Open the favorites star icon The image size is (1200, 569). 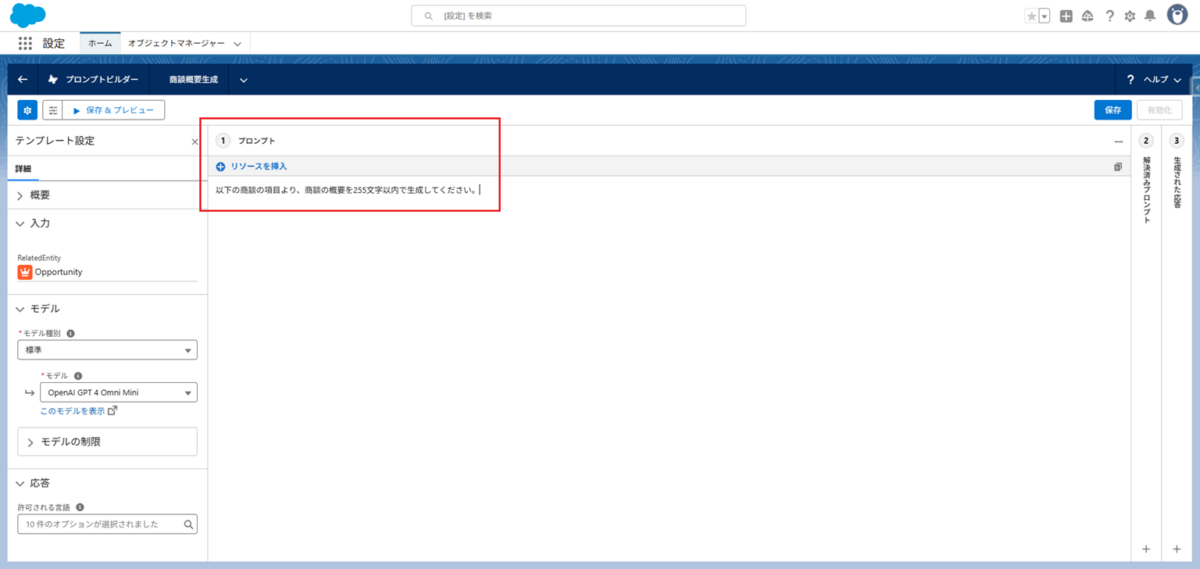[1031, 16]
